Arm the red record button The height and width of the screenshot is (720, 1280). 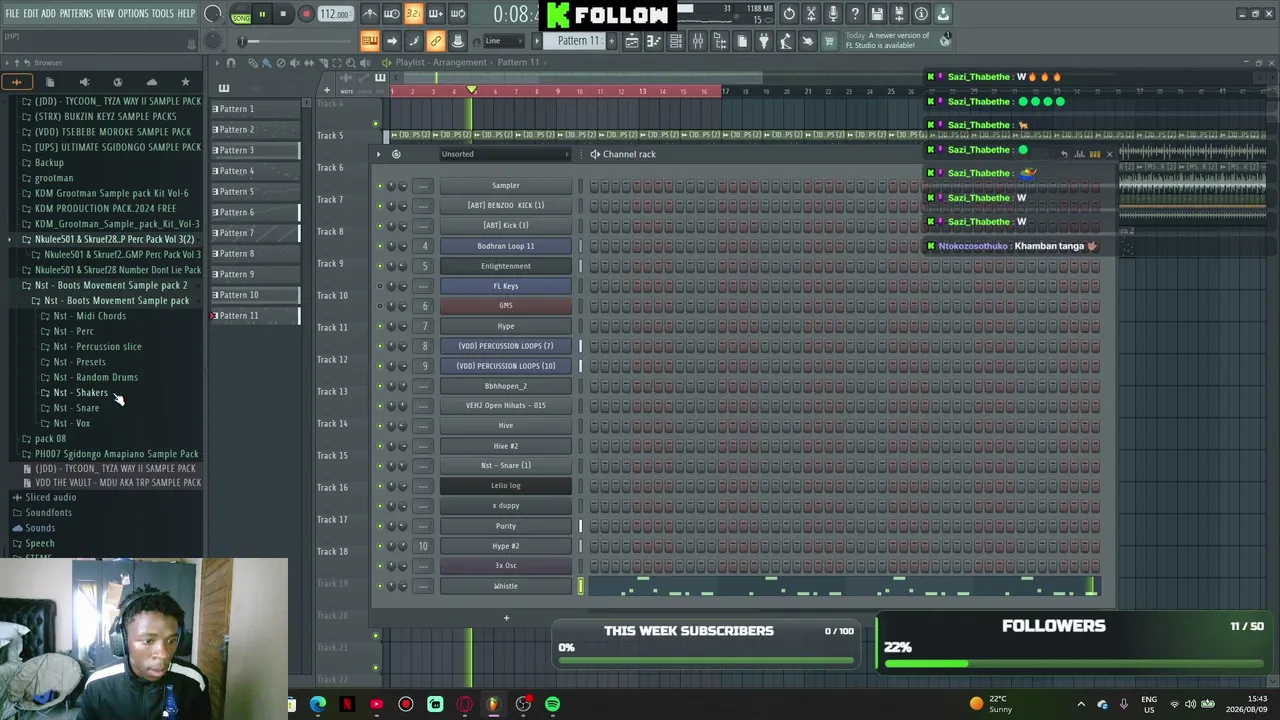306,14
